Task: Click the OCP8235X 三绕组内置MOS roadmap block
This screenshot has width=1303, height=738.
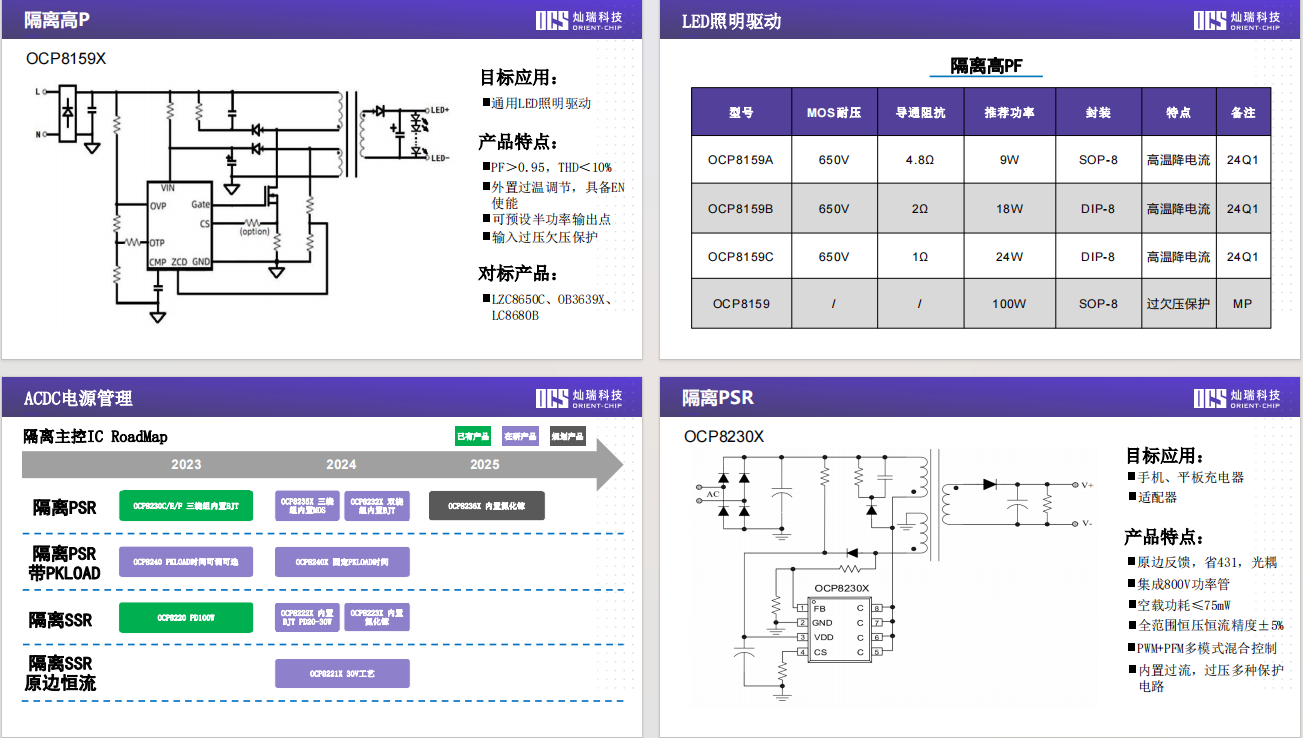Action: (308, 506)
